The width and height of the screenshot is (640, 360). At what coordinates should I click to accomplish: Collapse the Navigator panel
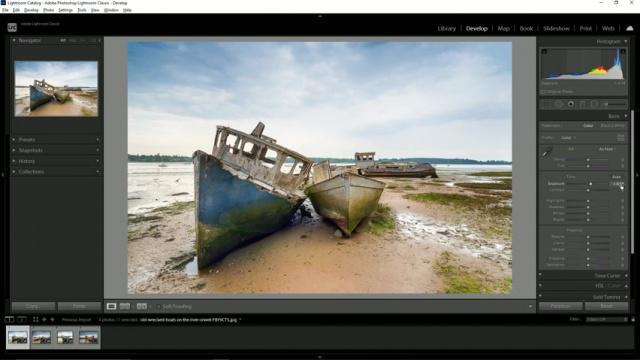[x=14, y=40]
